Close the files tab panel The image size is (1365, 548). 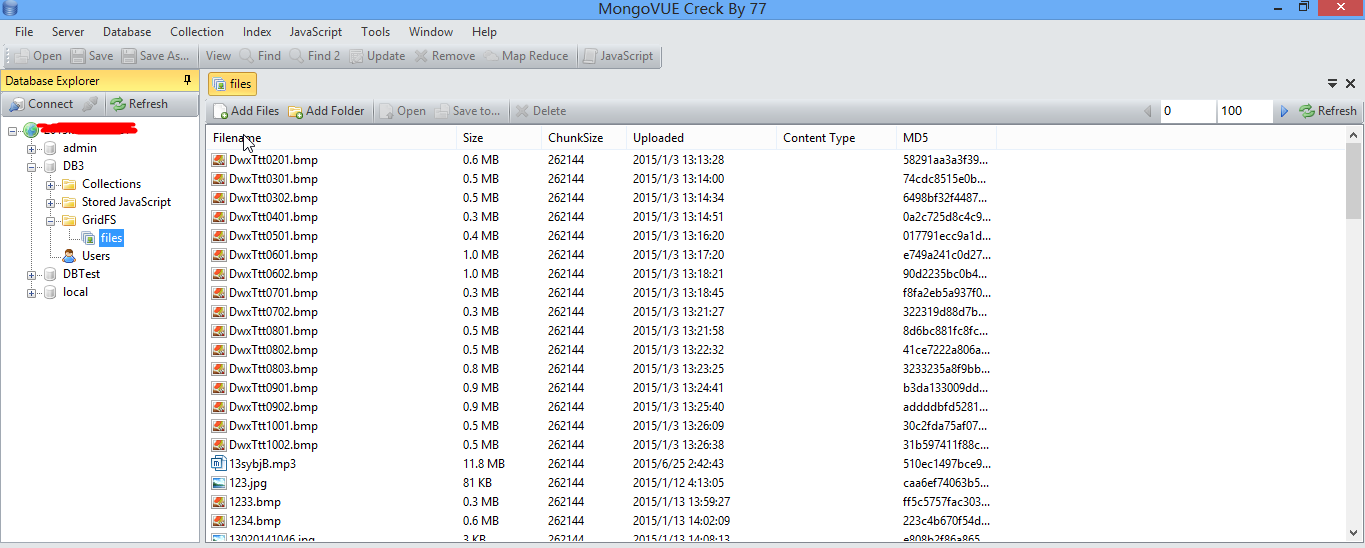(1349, 84)
